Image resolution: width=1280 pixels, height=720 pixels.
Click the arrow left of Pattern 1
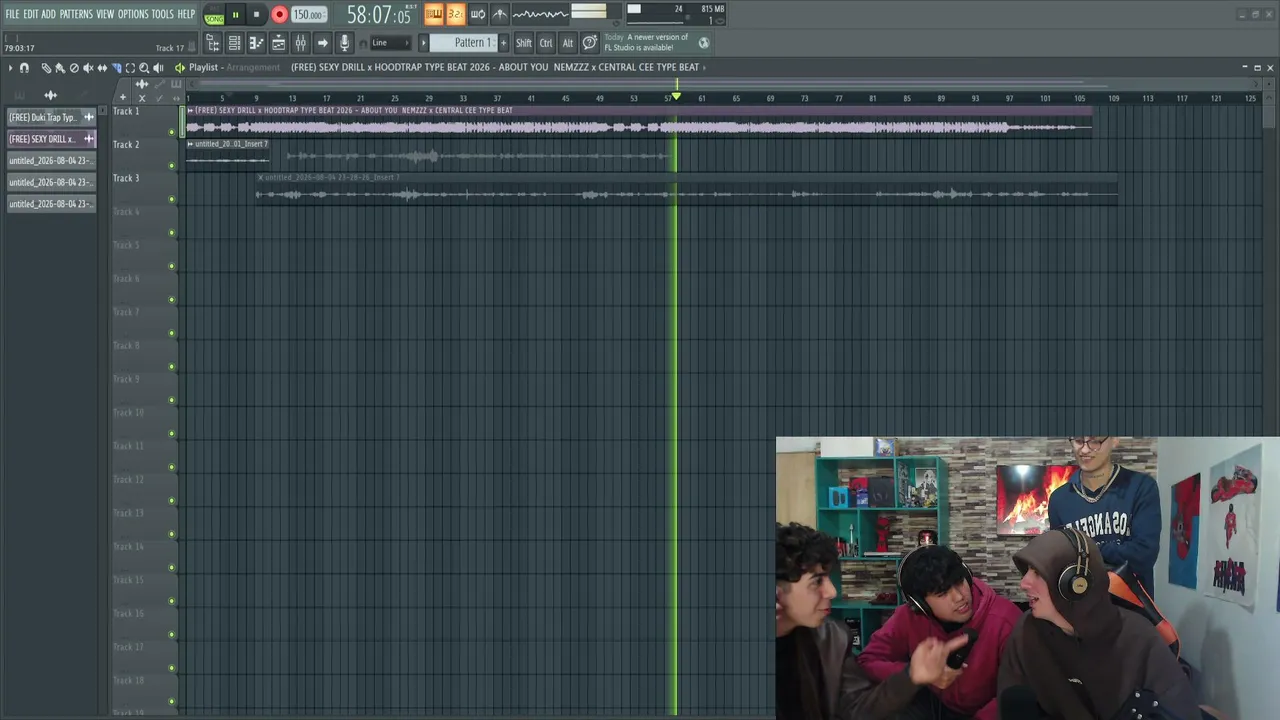[423, 43]
